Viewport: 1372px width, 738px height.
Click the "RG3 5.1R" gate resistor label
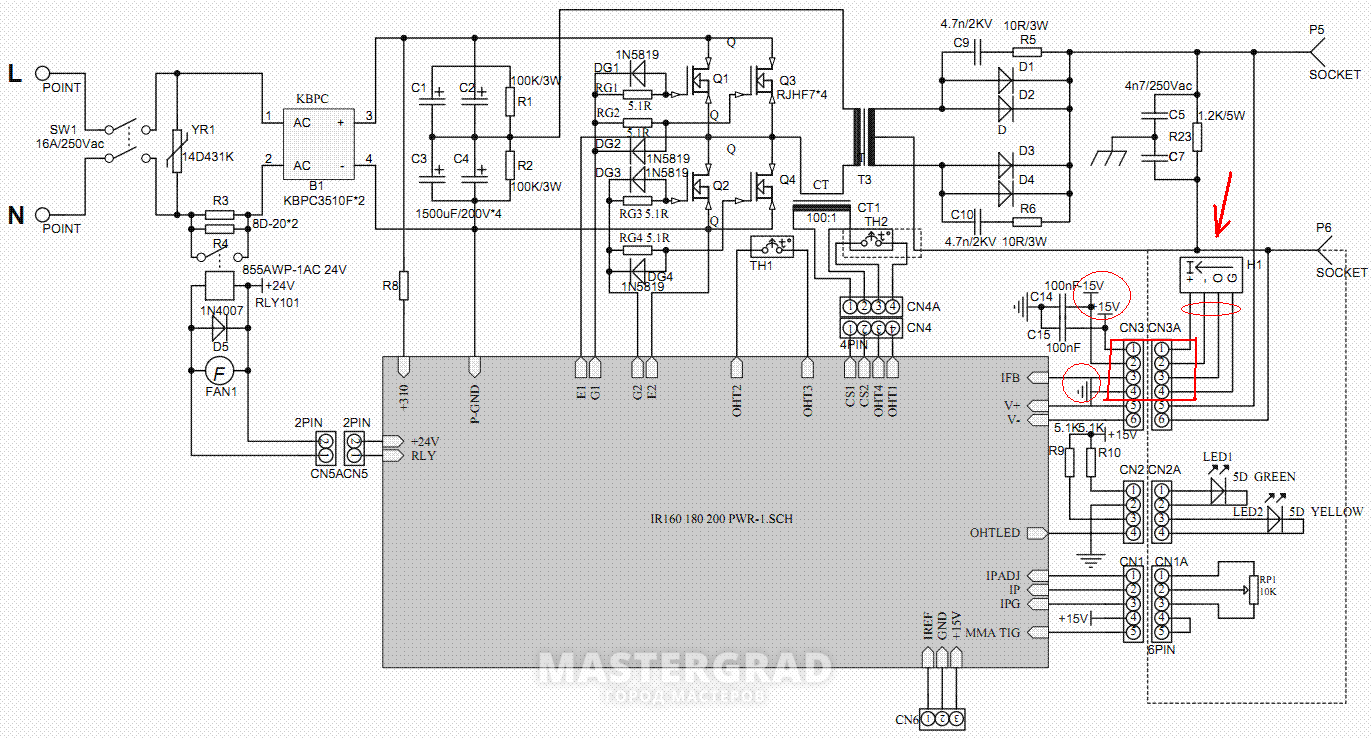645,213
